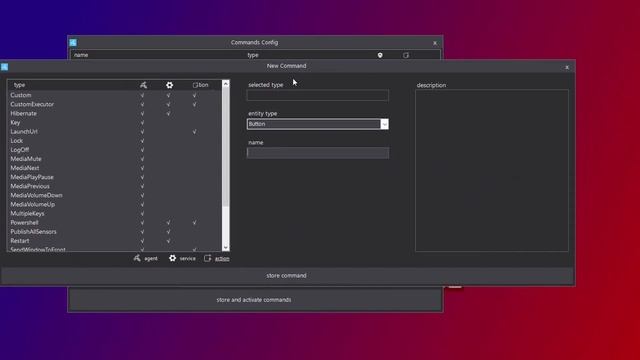Select the LaunchUrl command type
Screen dimensions: 640x360
115,131
